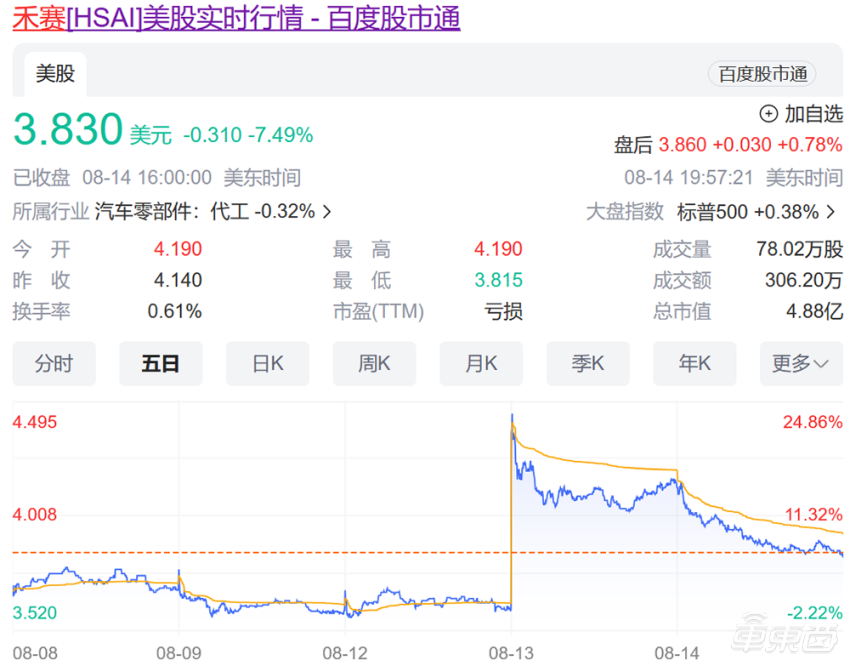Click the price change -0.310 -7.49%
The height and width of the screenshot is (666, 850).
(x=248, y=135)
